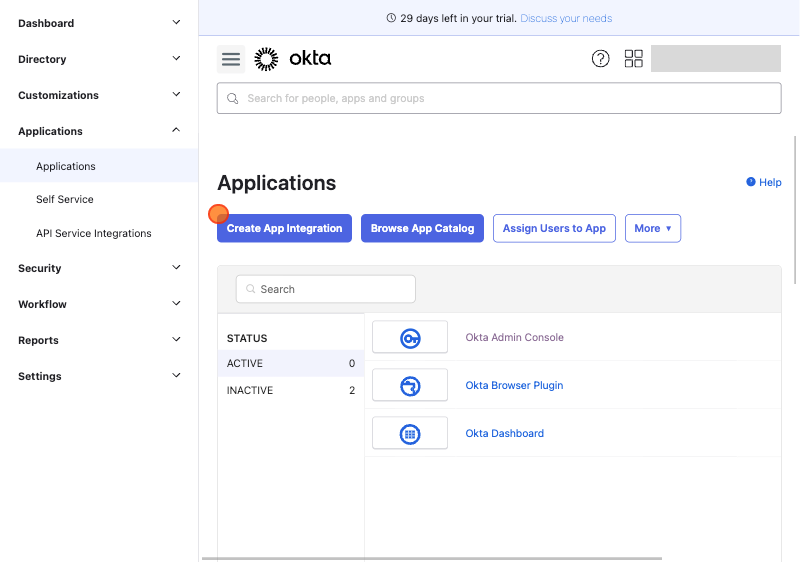Click Browse App Catalog button
Screen dimensions: 800x562
(422, 228)
